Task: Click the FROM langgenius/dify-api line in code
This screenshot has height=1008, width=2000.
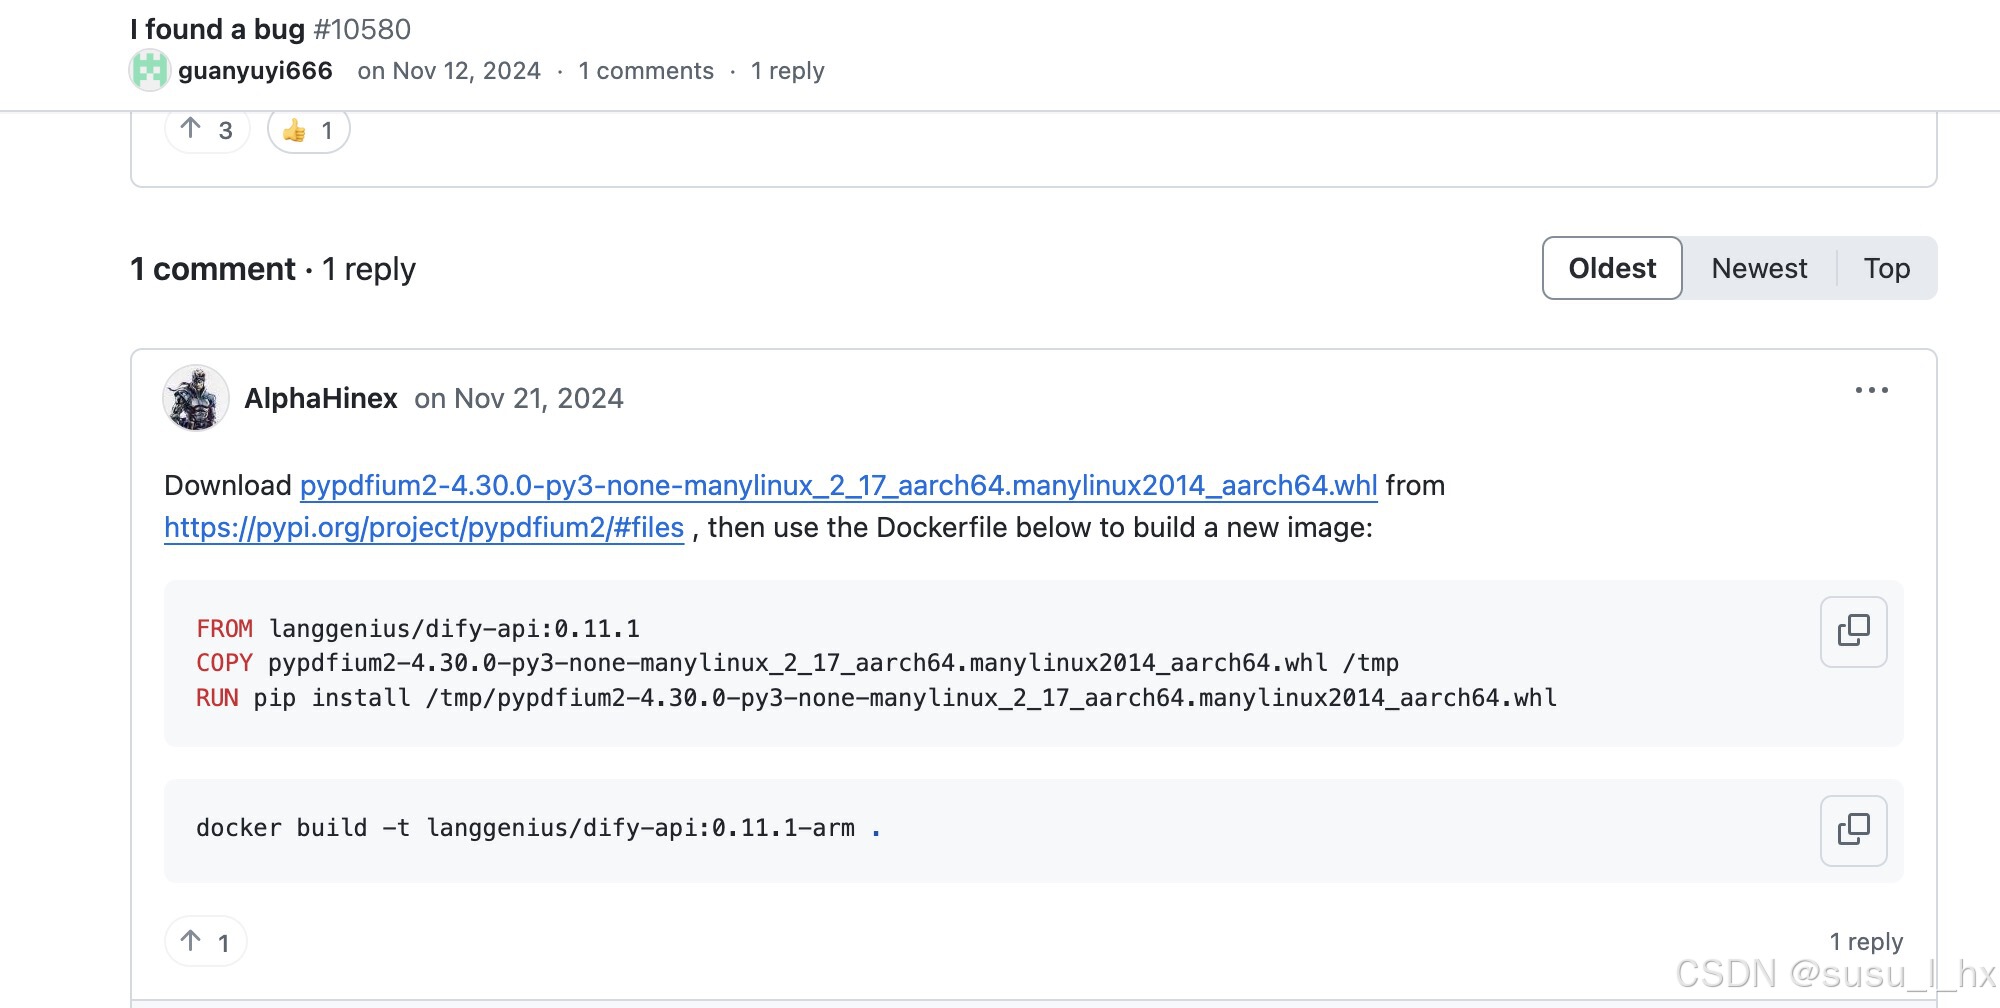Action: tap(418, 629)
